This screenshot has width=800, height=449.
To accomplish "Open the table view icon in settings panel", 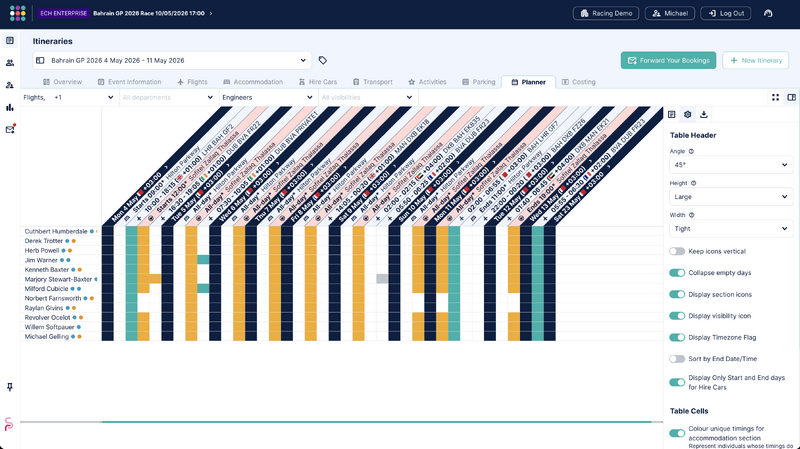I will [671, 114].
